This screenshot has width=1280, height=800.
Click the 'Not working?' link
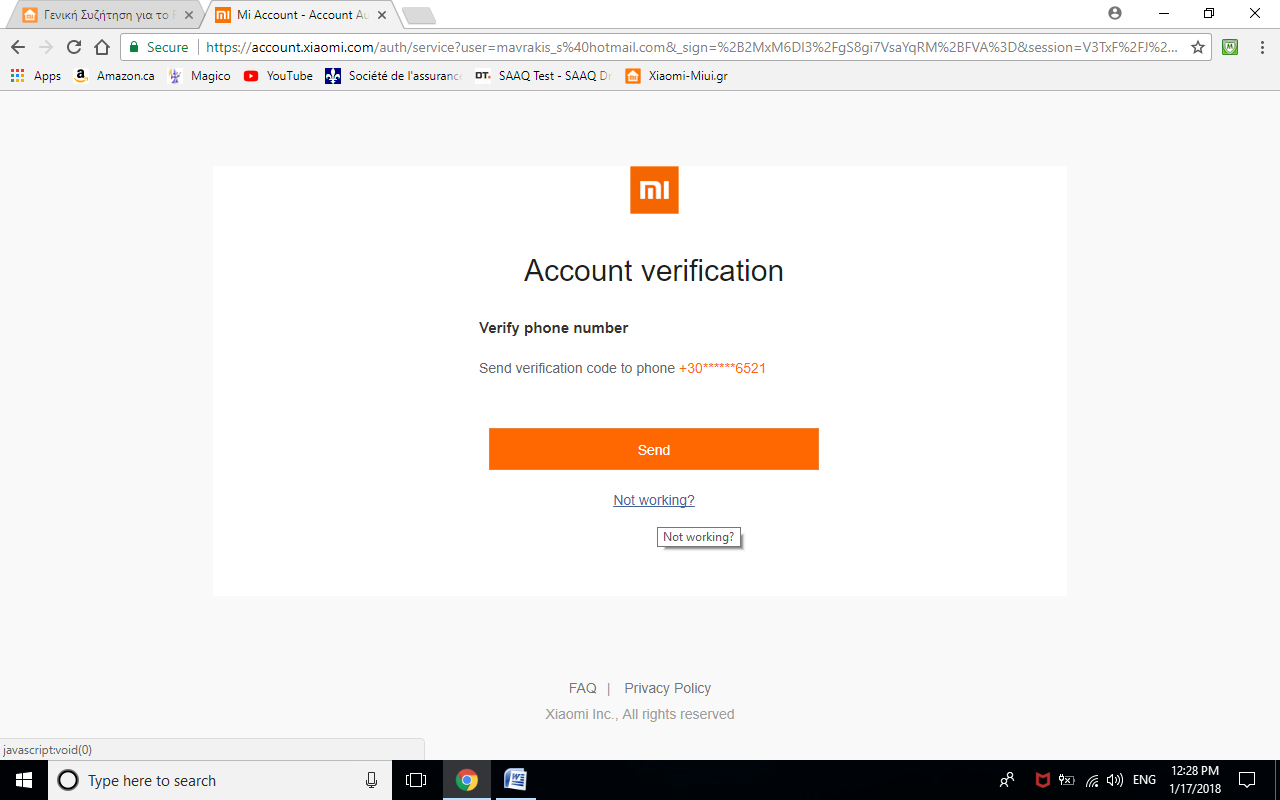click(x=654, y=500)
